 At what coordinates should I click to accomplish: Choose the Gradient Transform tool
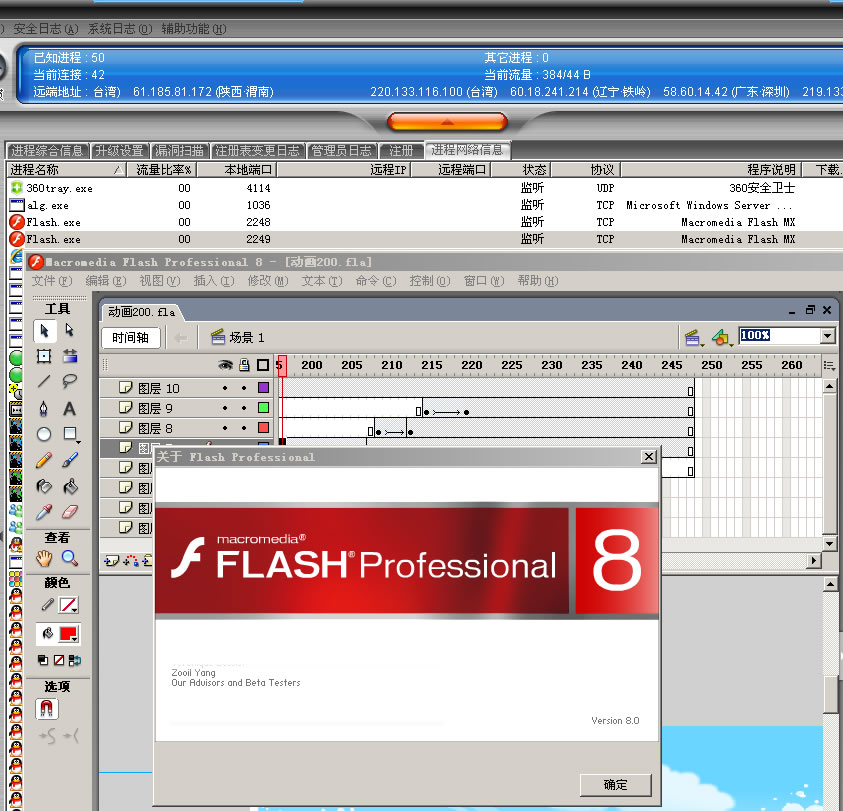(x=70, y=355)
